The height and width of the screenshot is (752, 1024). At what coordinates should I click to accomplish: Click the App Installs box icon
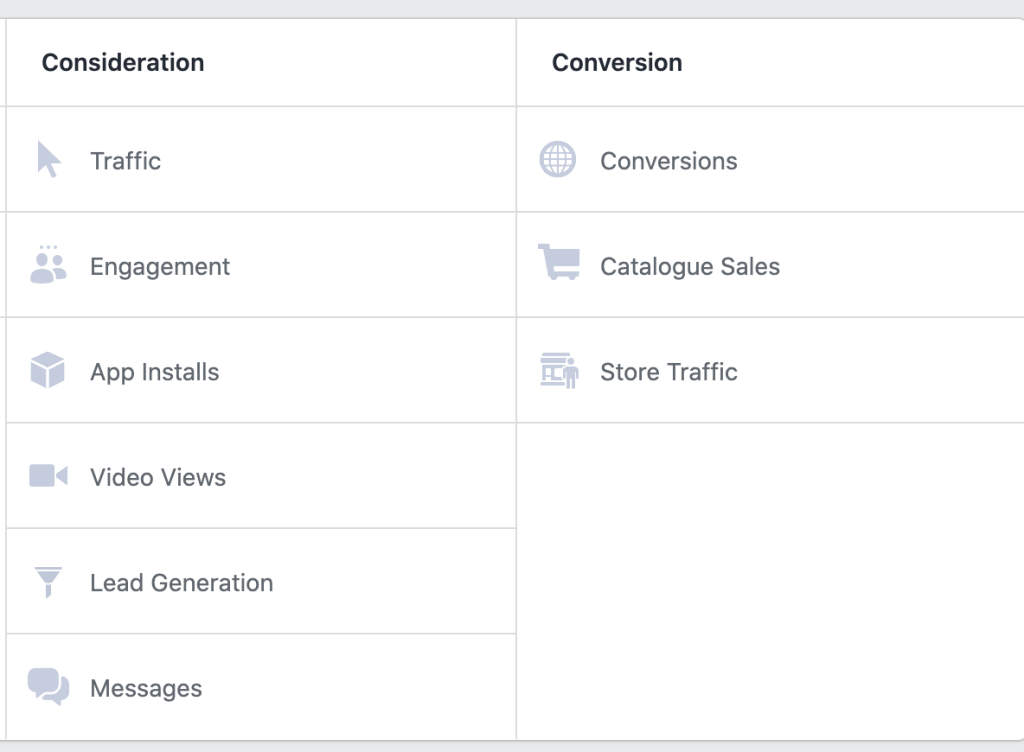click(48, 371)
